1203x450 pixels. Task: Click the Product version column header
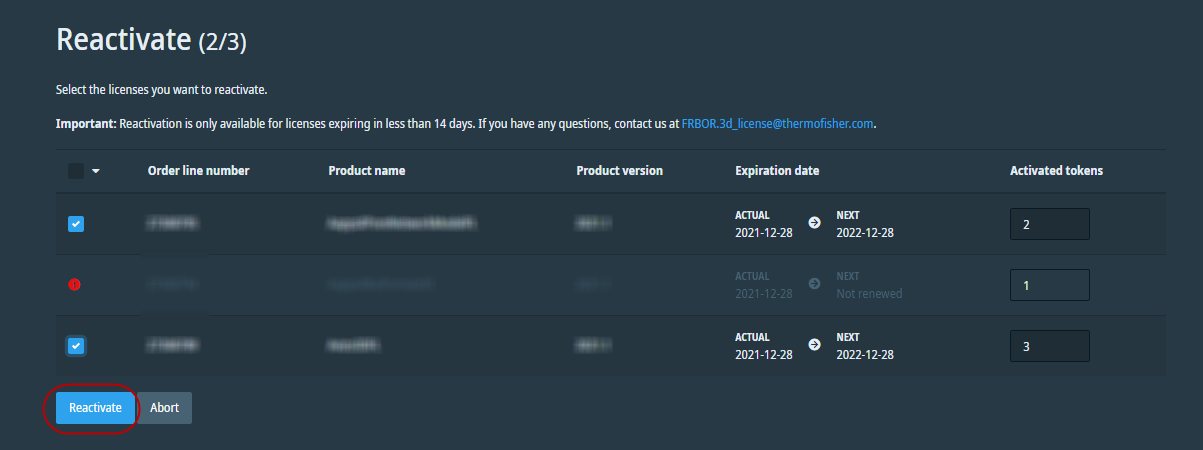619,171
